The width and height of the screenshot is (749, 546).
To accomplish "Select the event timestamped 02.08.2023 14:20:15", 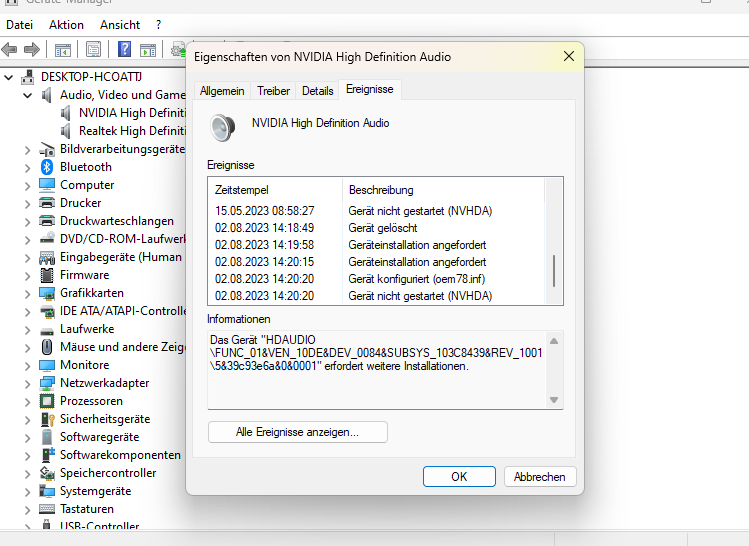I will 376,262.
